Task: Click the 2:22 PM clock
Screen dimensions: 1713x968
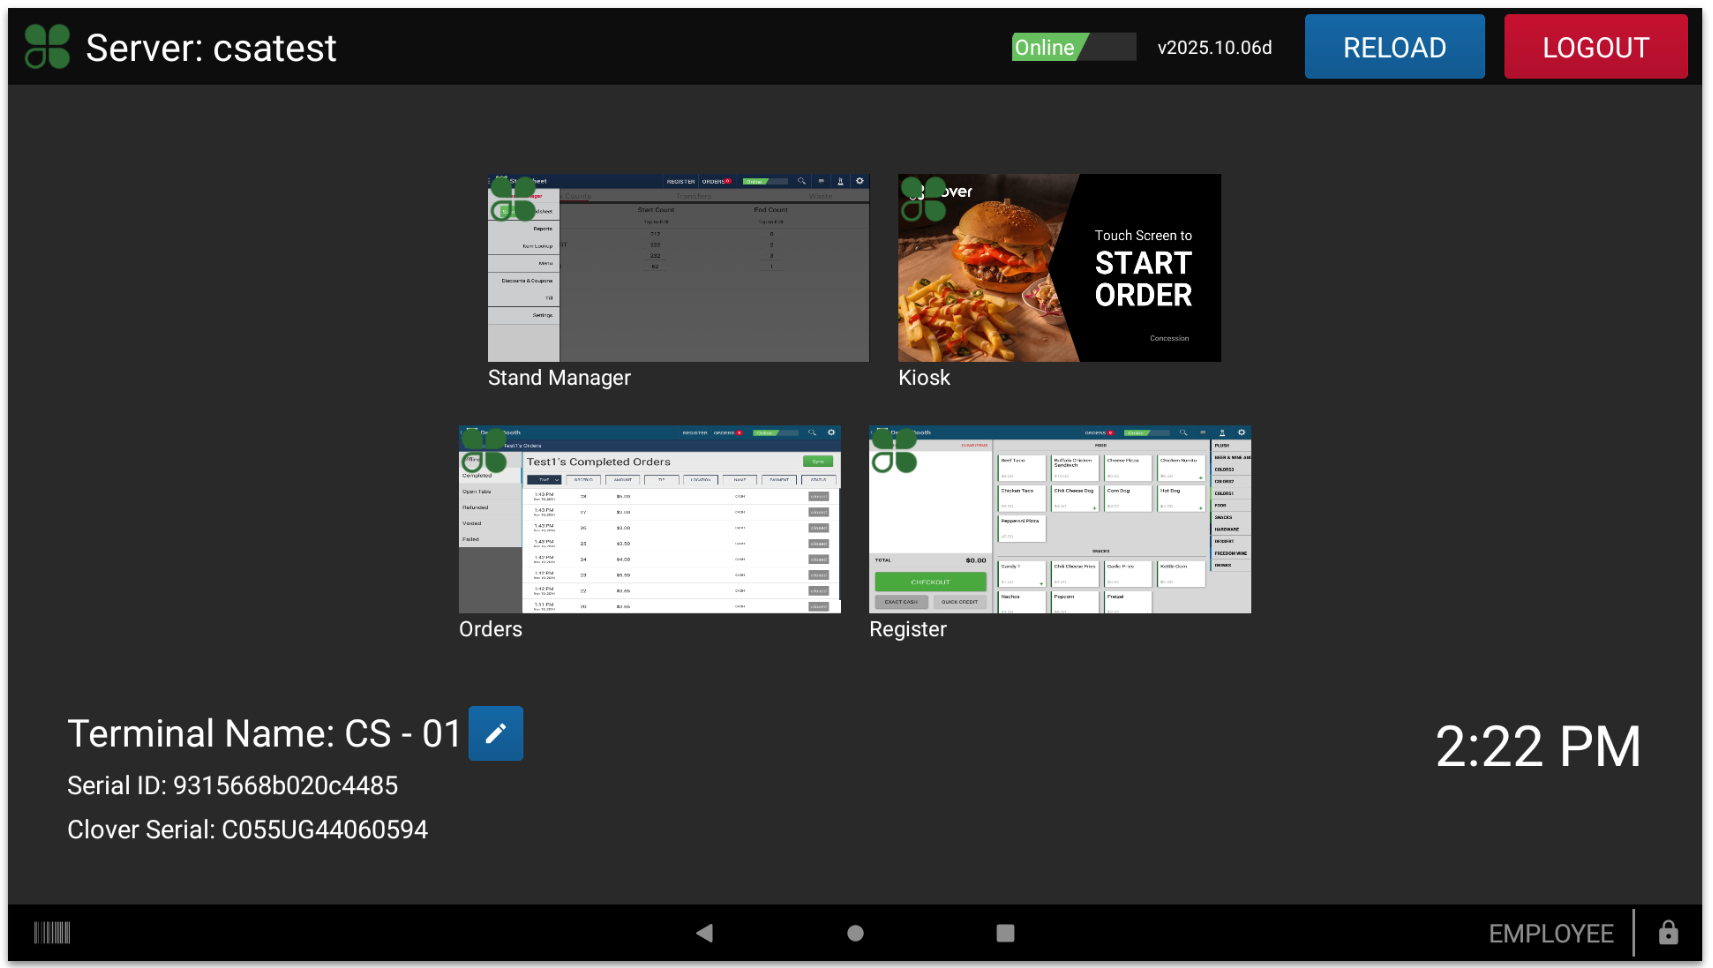Action: (x=1538, y=747)
